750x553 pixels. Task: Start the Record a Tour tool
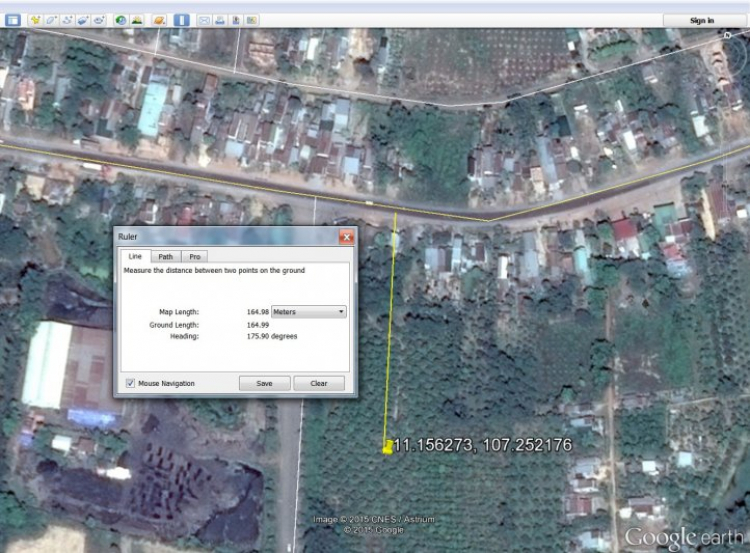pos(99,20)
